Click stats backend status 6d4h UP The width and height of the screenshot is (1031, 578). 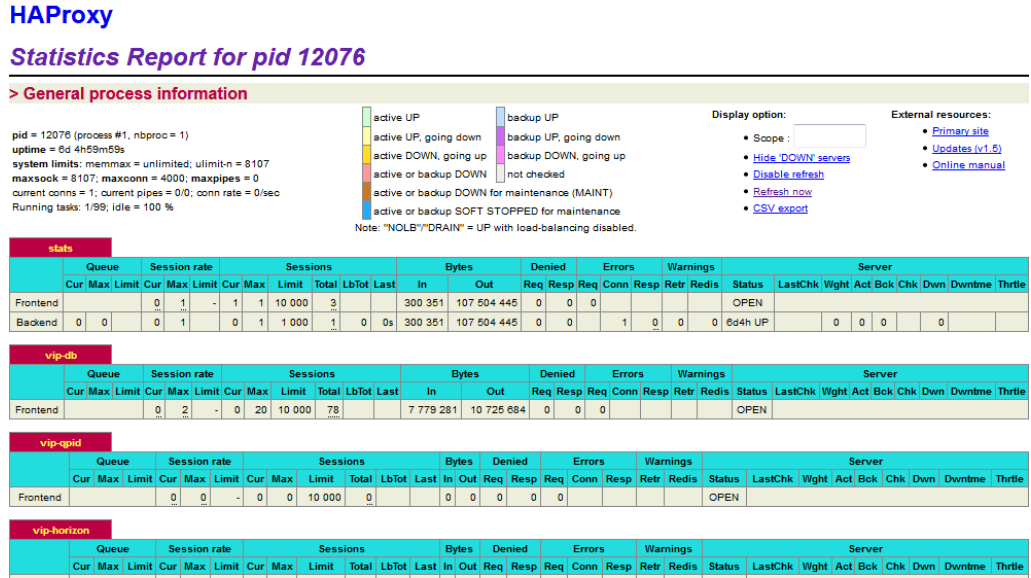tap(747, 322)
